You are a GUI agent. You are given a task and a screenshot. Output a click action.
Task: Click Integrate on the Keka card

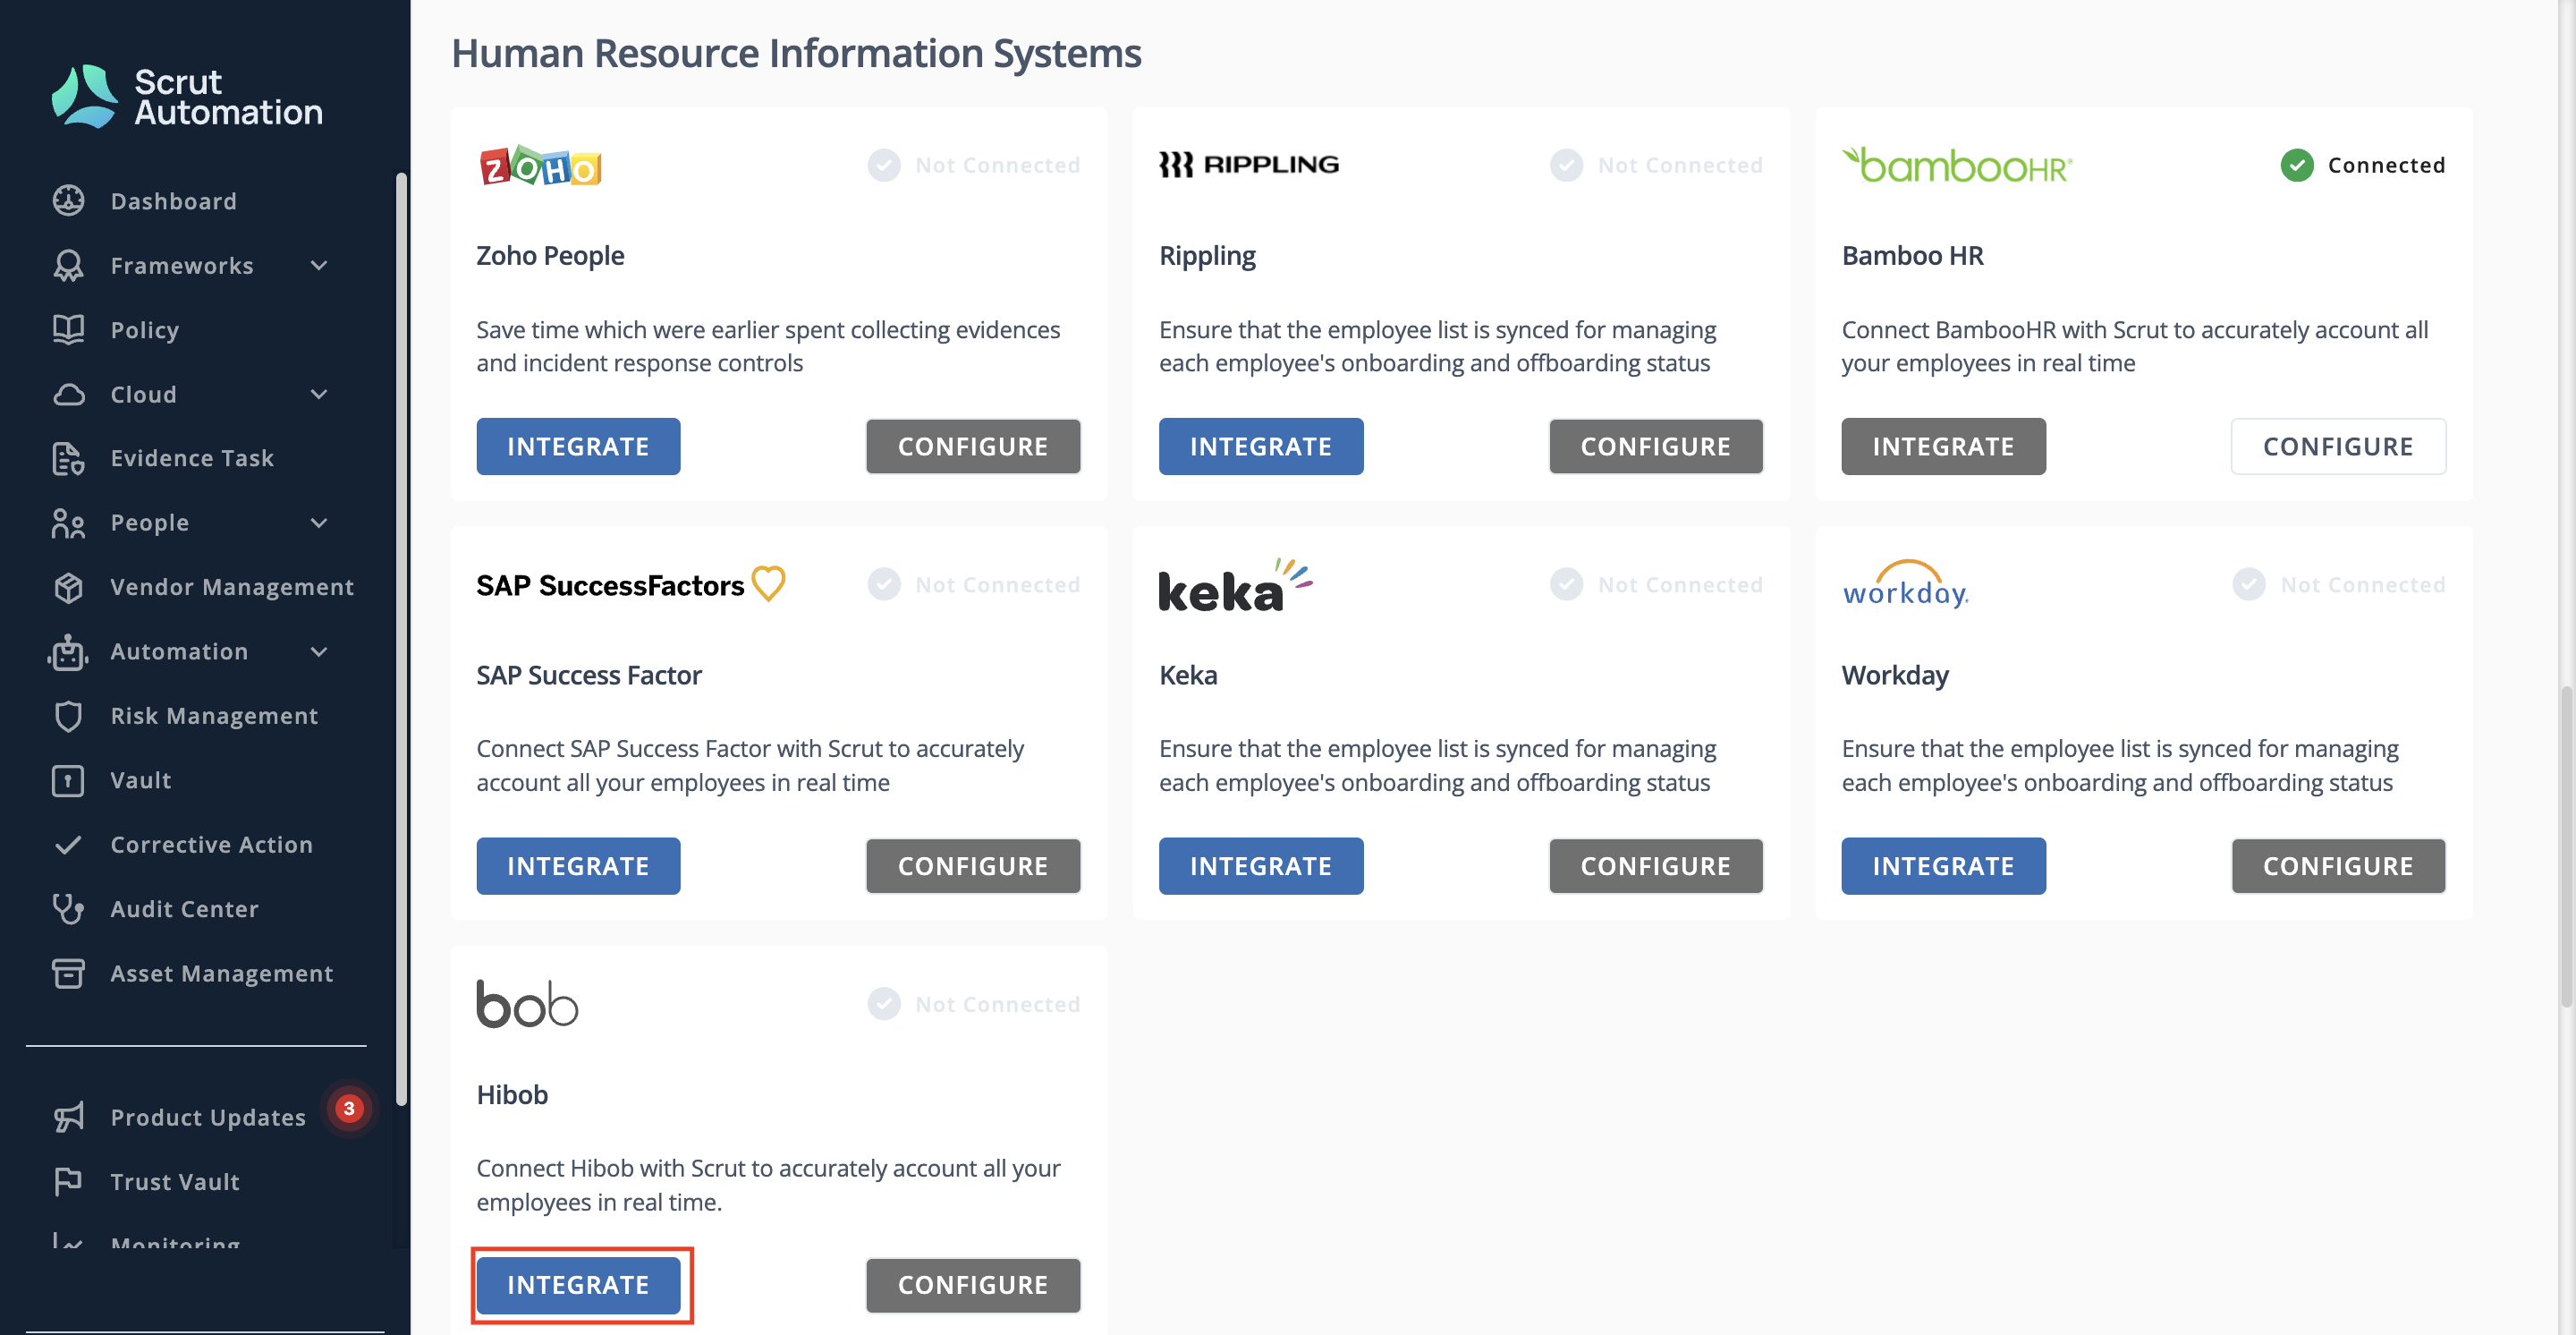[1260, 866]
